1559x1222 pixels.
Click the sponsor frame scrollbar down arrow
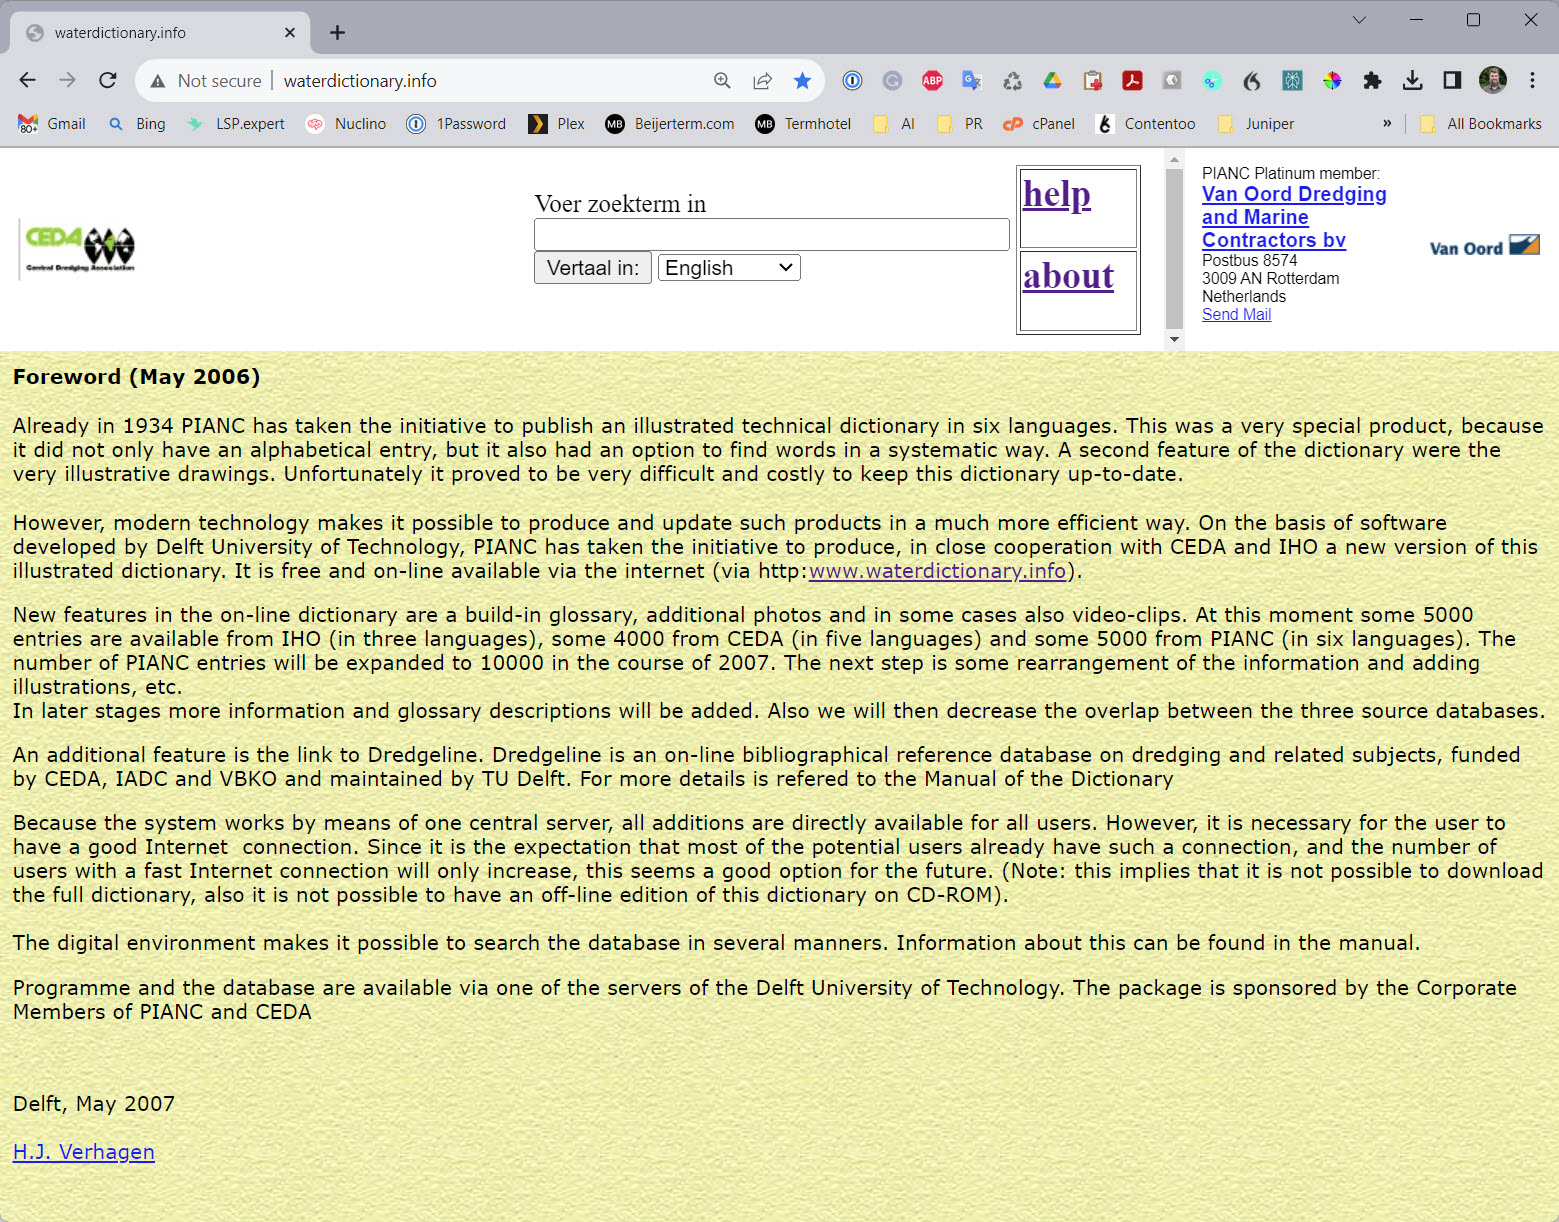(x=1175, y=340)
